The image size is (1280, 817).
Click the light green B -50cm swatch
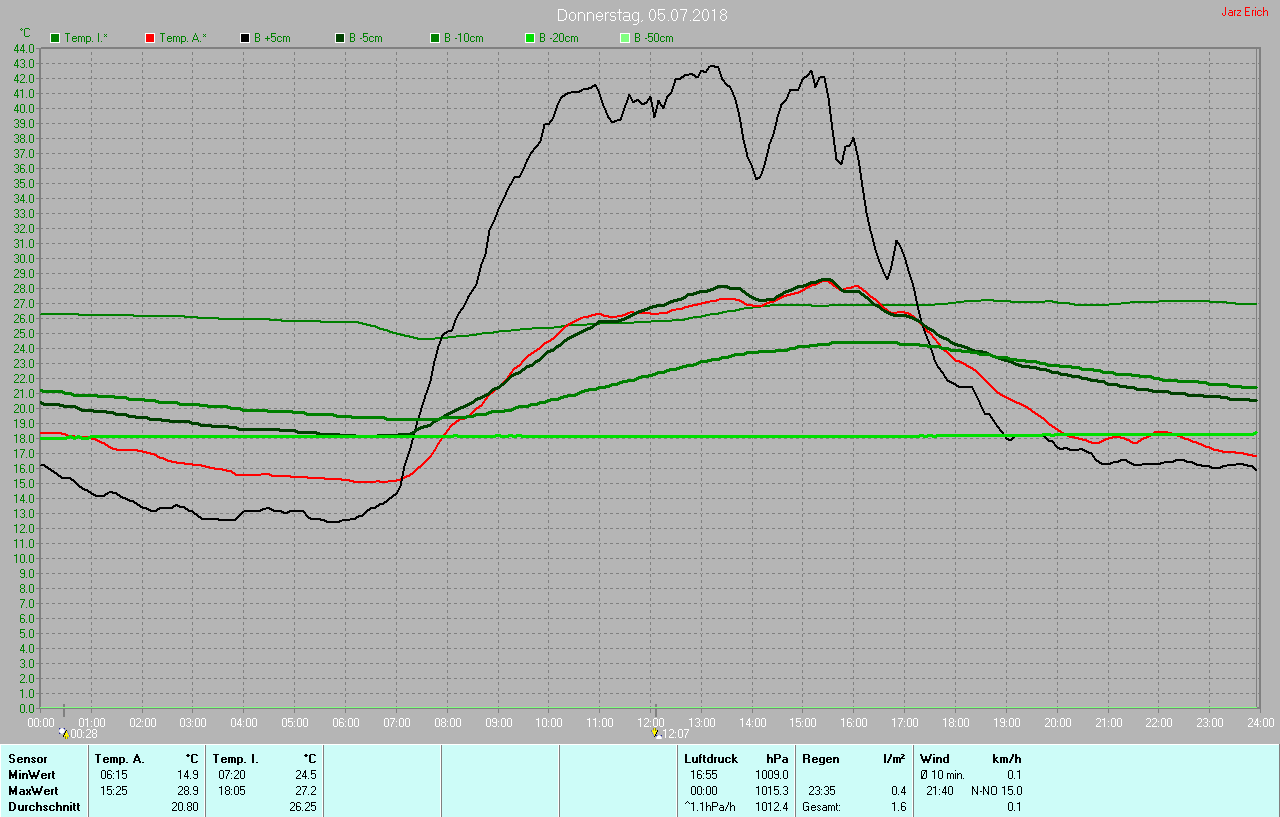(625, 38)
